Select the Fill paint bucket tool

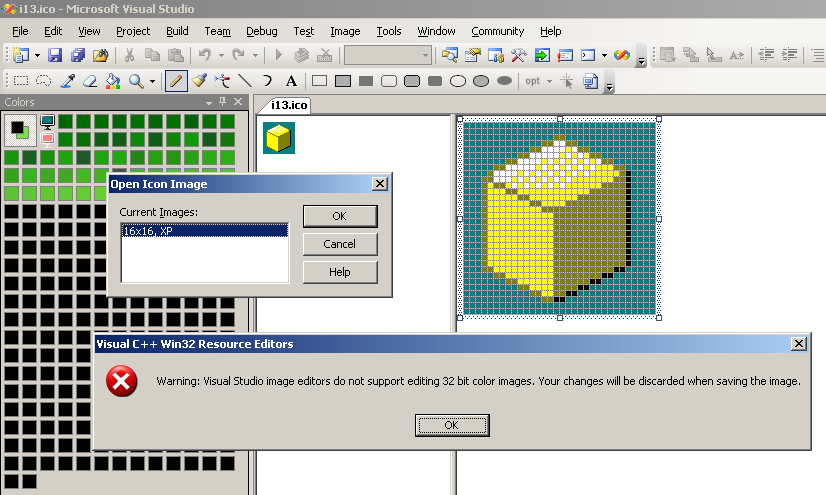(113, 81)
